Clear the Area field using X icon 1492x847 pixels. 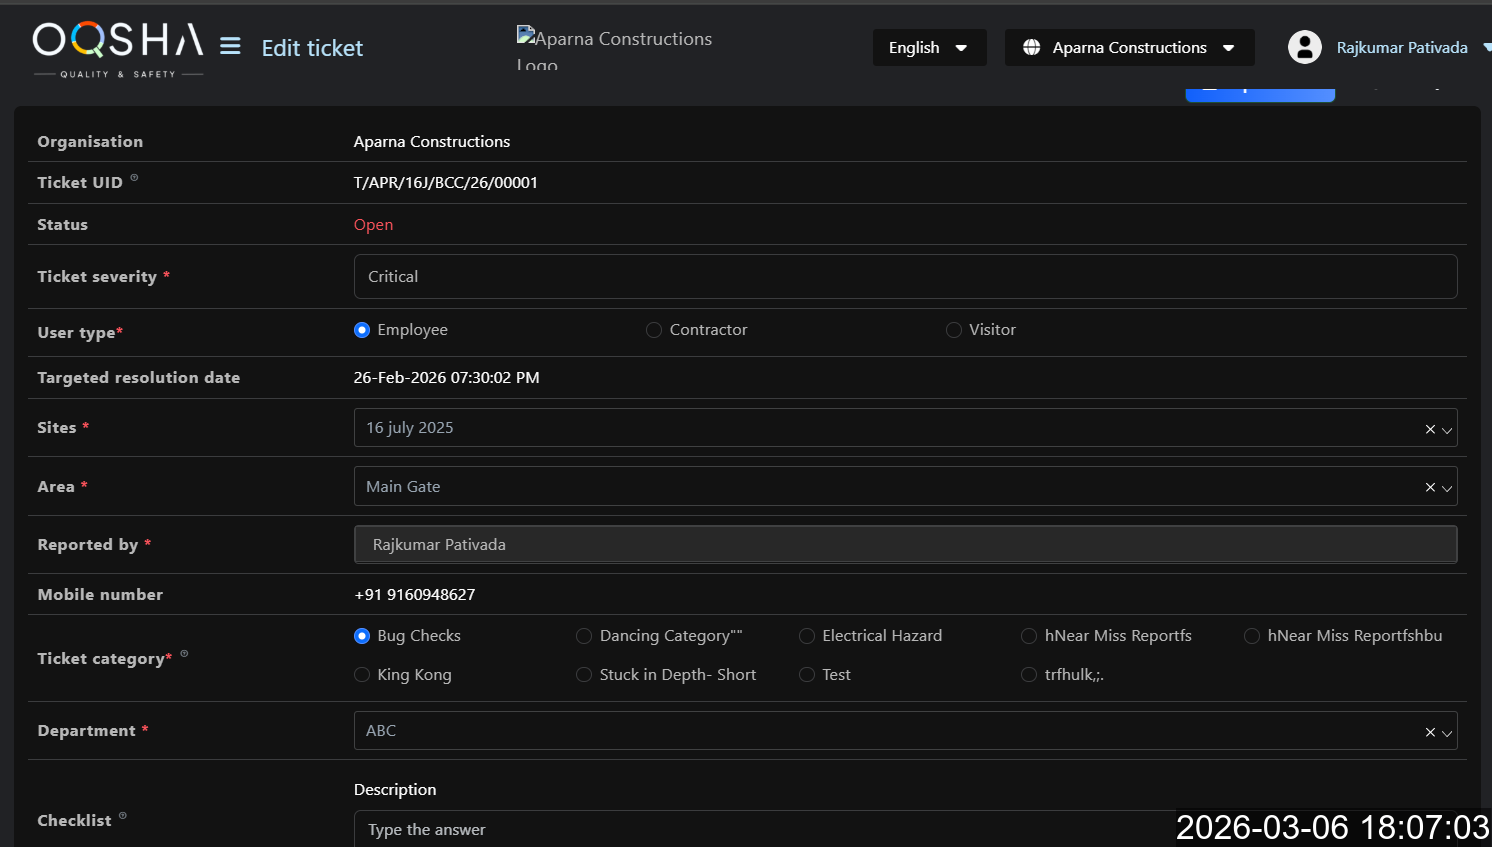(x=1429, y=488)
